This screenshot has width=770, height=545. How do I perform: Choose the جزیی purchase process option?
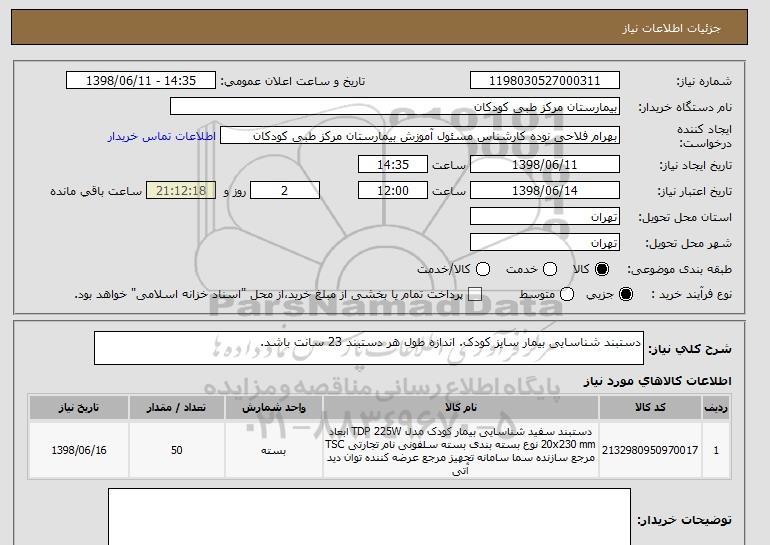tap(626, 295)
